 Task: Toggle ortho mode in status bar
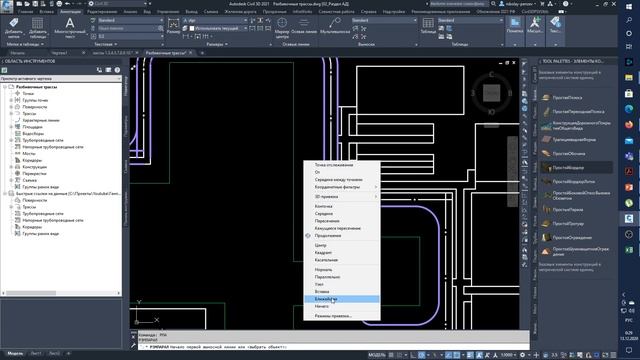coord(413,355)
